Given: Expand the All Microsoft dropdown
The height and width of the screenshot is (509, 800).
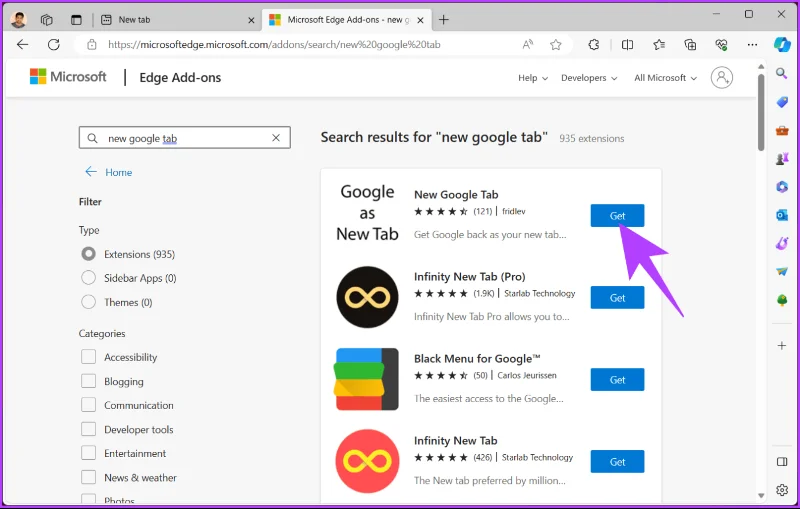Looking at the screenshot, I should [665, 78].
